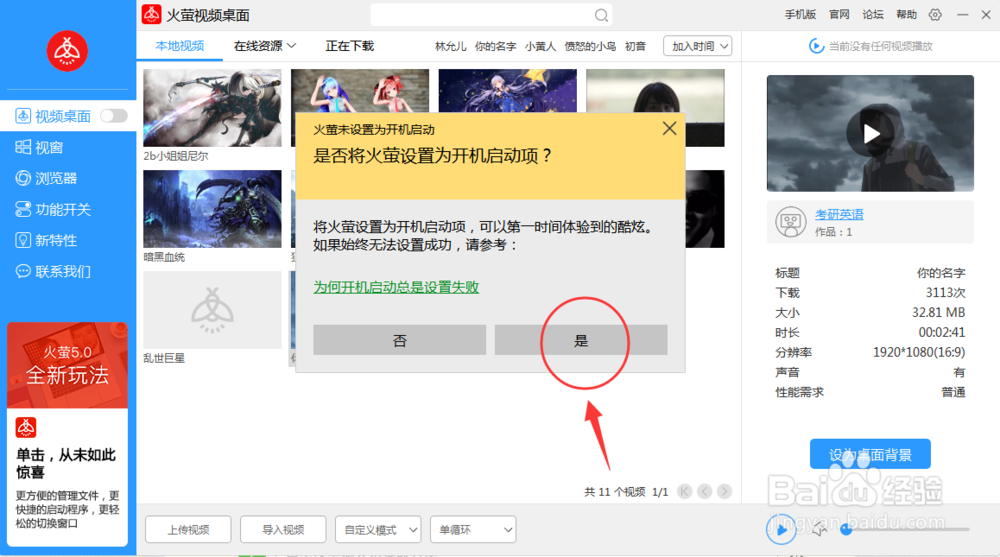Switch to the 本地视频 tab
Image resolution: width=1000 pixels, height=557 pixels.
coord(180,46)
